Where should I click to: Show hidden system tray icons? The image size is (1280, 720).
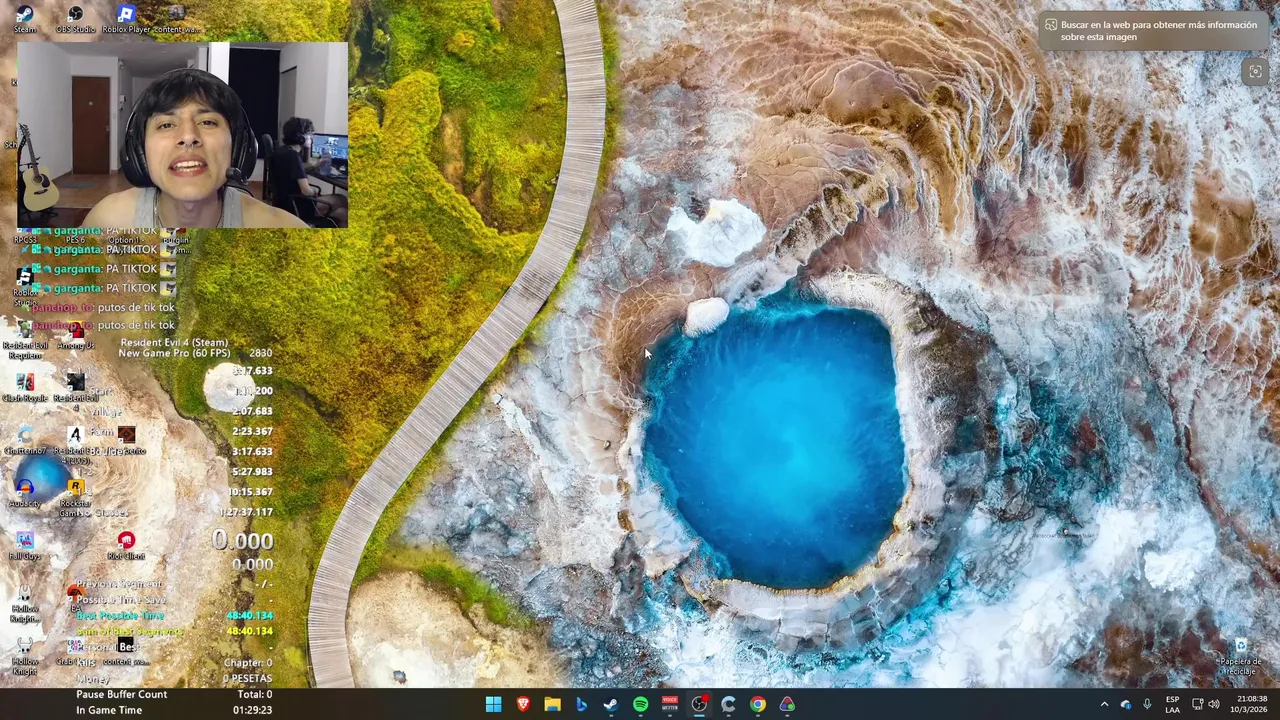tap(1104, 704)
